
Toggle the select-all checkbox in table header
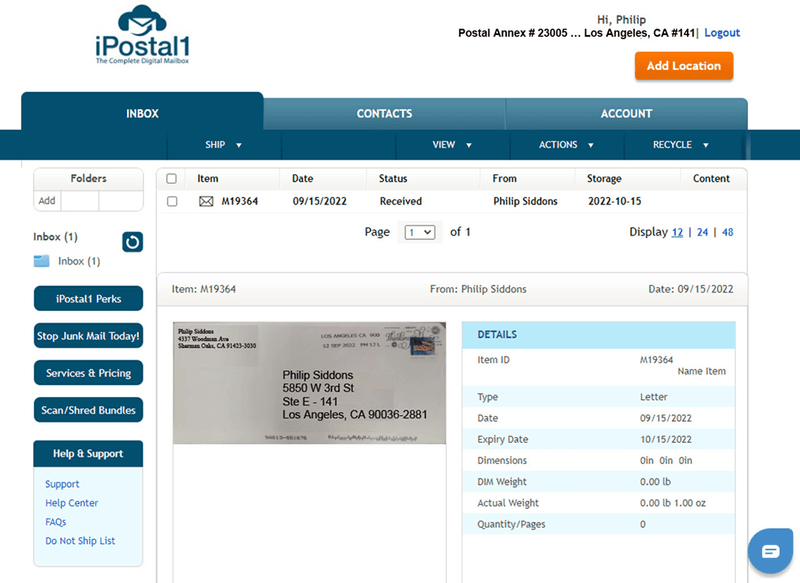coord(172,179)
